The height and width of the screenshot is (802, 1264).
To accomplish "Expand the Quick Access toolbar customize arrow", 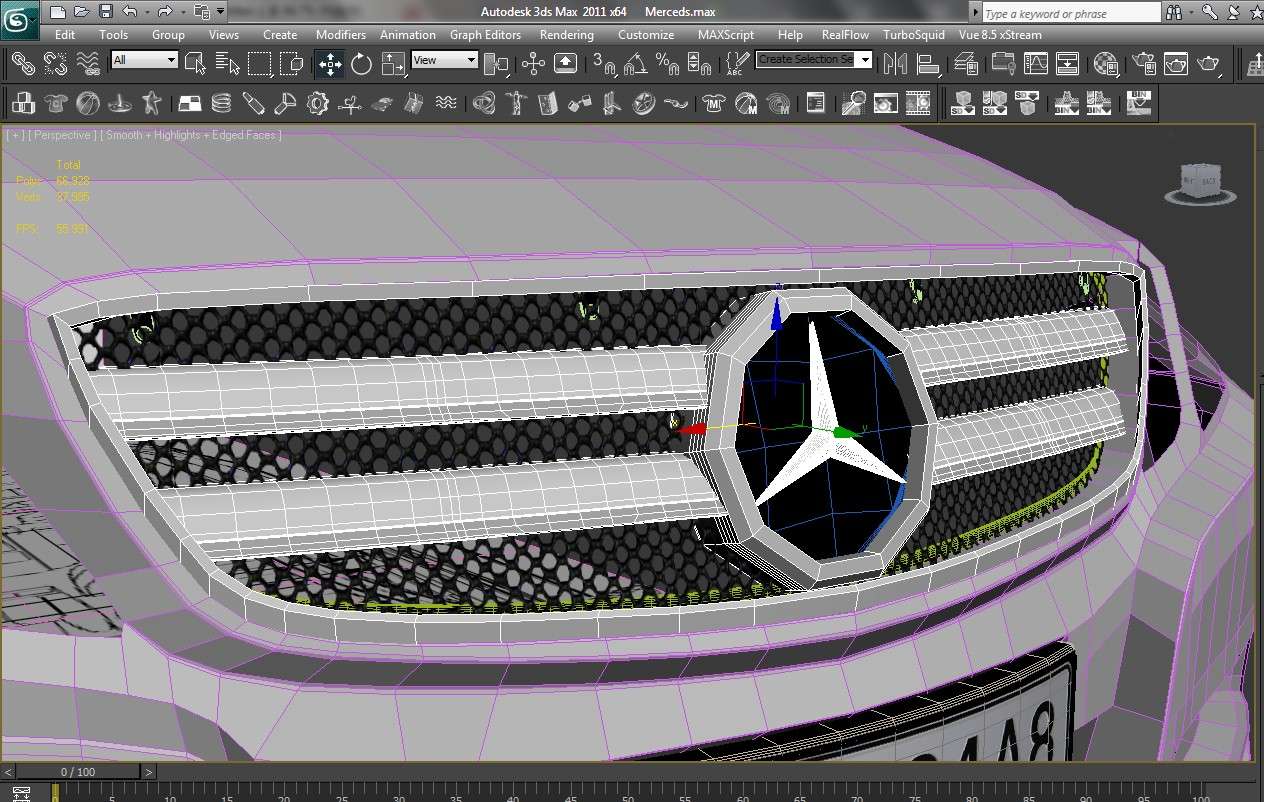I will pos(220,12).
